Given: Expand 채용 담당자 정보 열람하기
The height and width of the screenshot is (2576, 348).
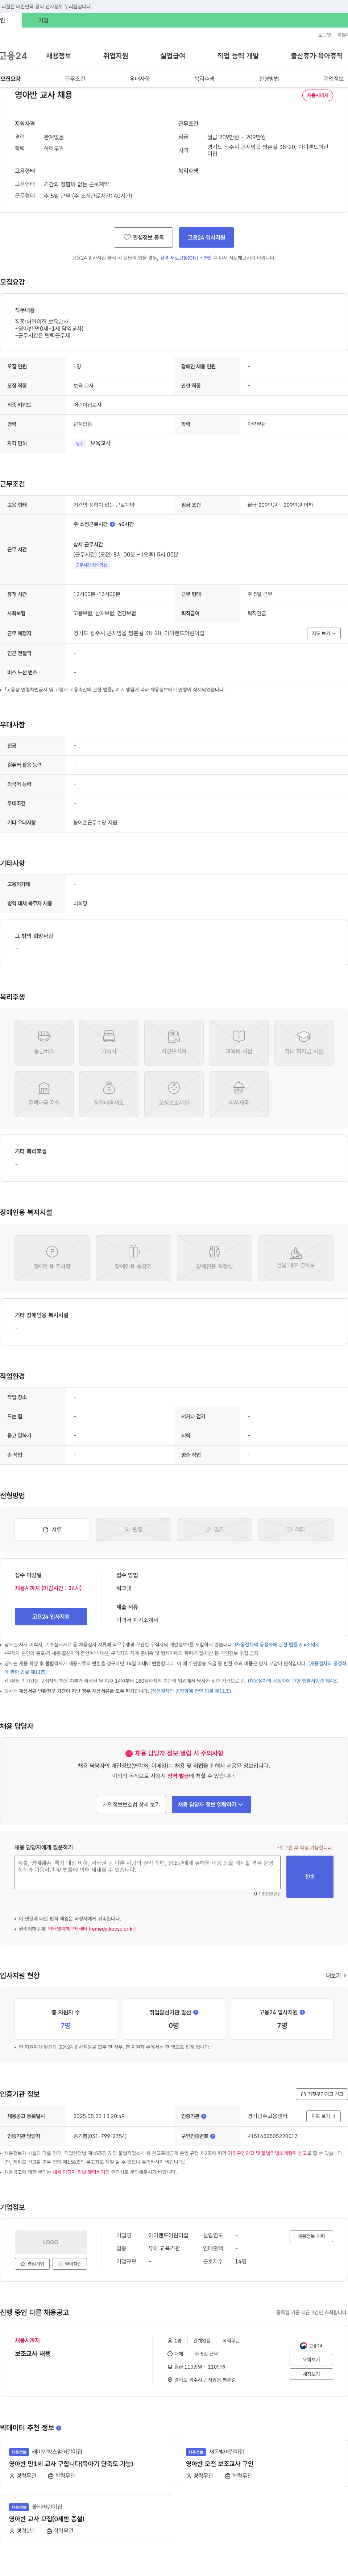Looking at the screenshot, I should click(211, 1804).
